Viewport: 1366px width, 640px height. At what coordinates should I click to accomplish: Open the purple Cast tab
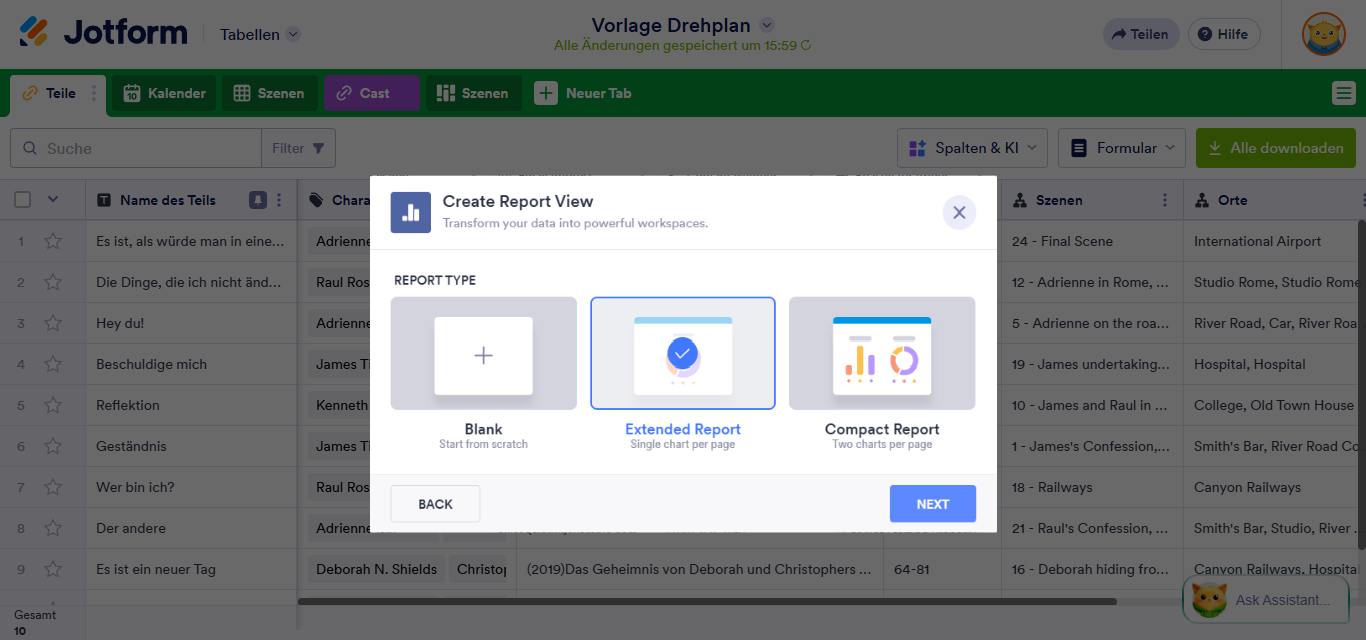(371, 93)
